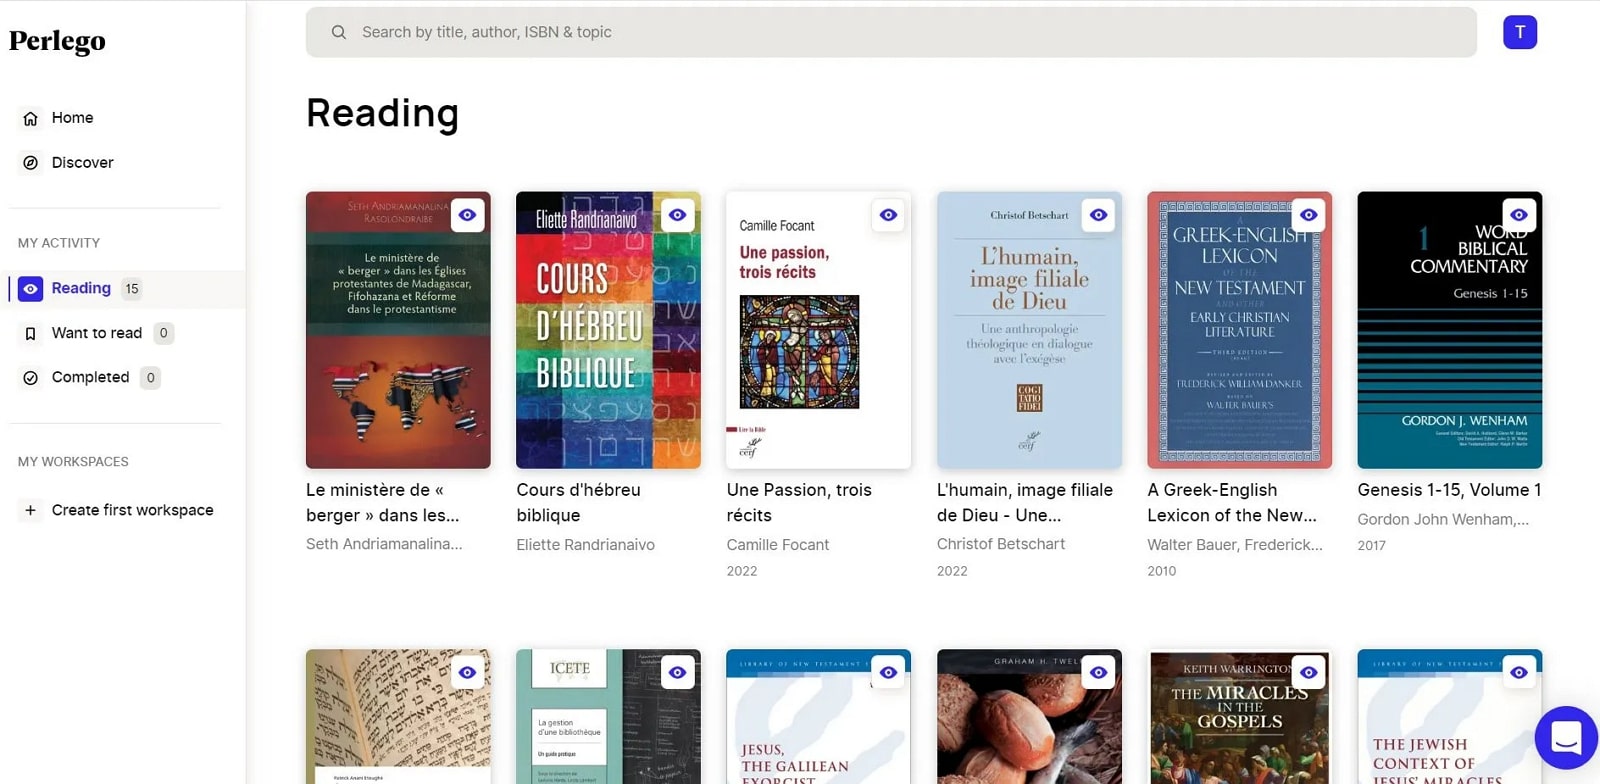Click the search by title input field
The height and width of the screenshot is (784, 1600).
click(x=891, y=32)
